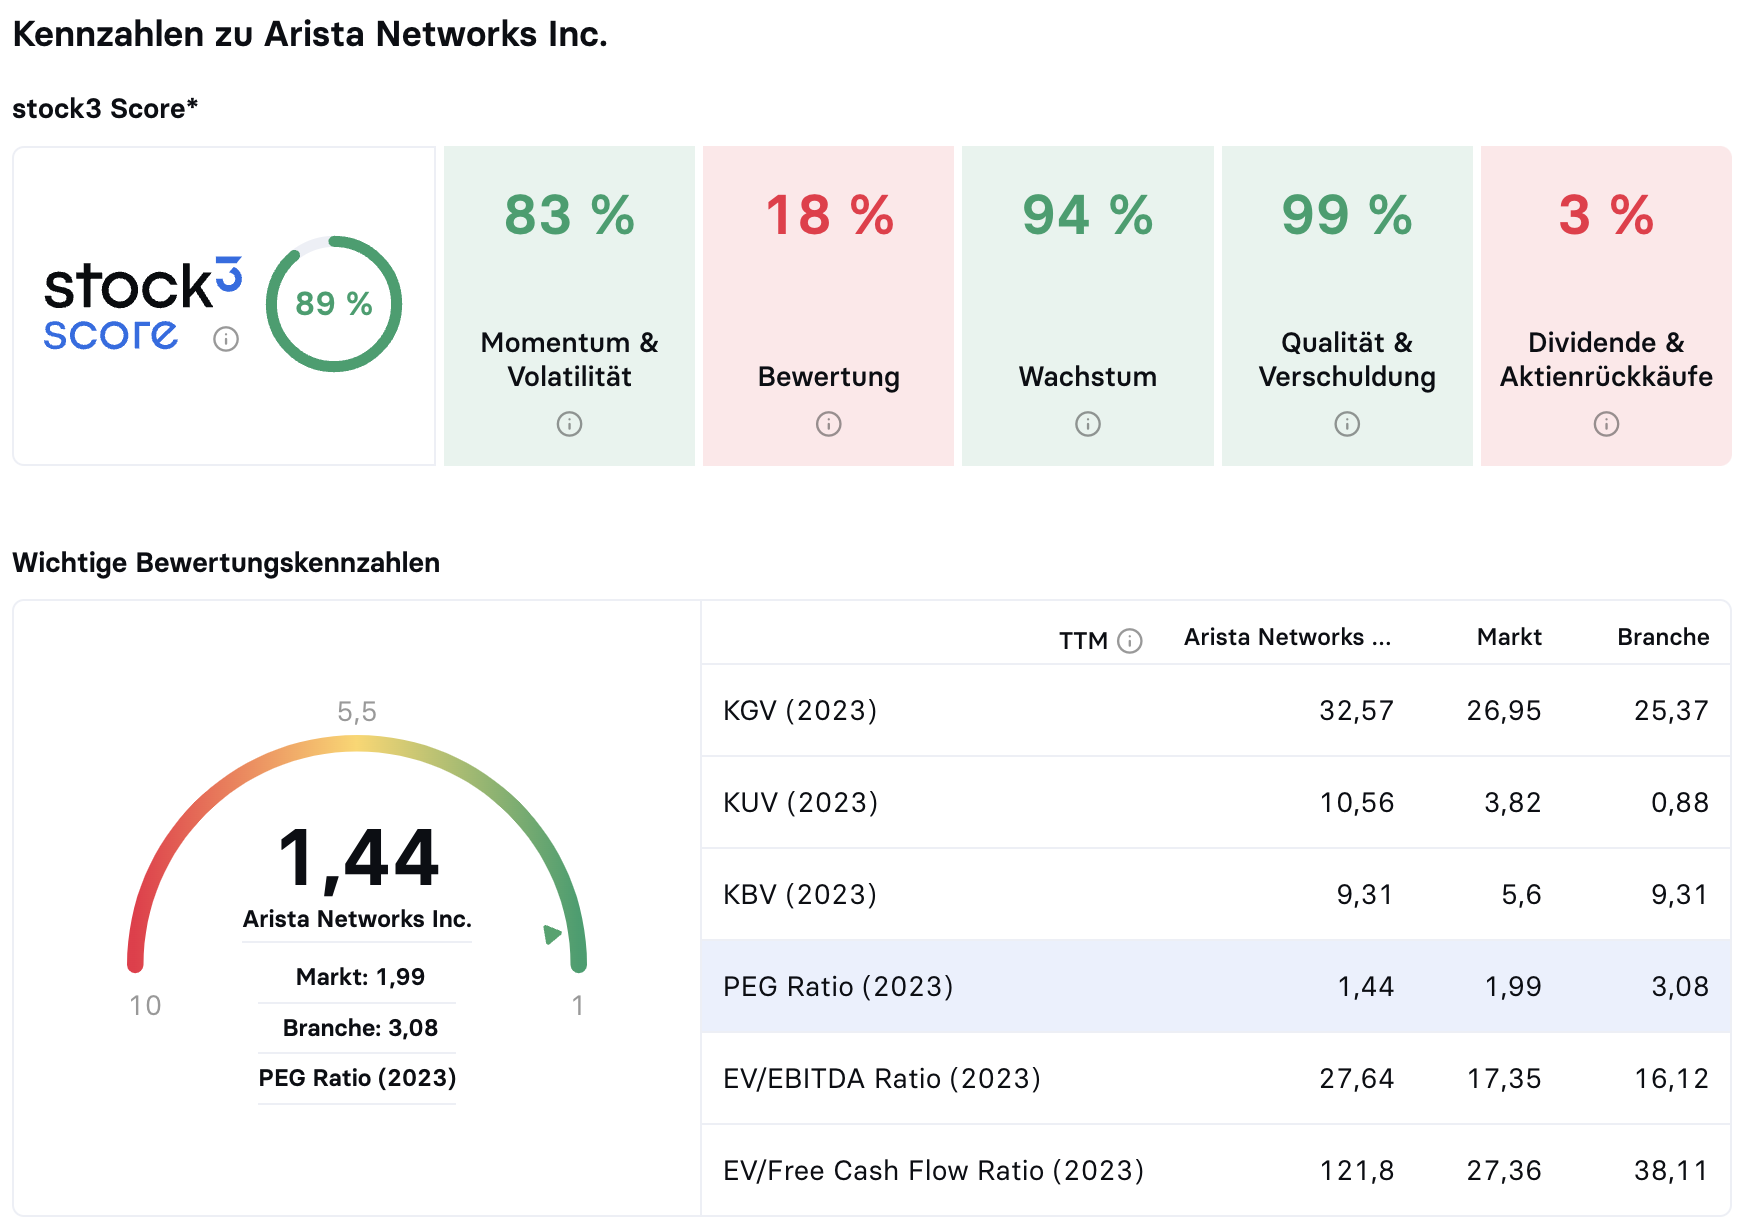The width and height of the screenshot is (1740, 1230).
Task: Open info icon under Qualität & Verschuldung
Action: pyautogui.click(x=1347, y=424)
